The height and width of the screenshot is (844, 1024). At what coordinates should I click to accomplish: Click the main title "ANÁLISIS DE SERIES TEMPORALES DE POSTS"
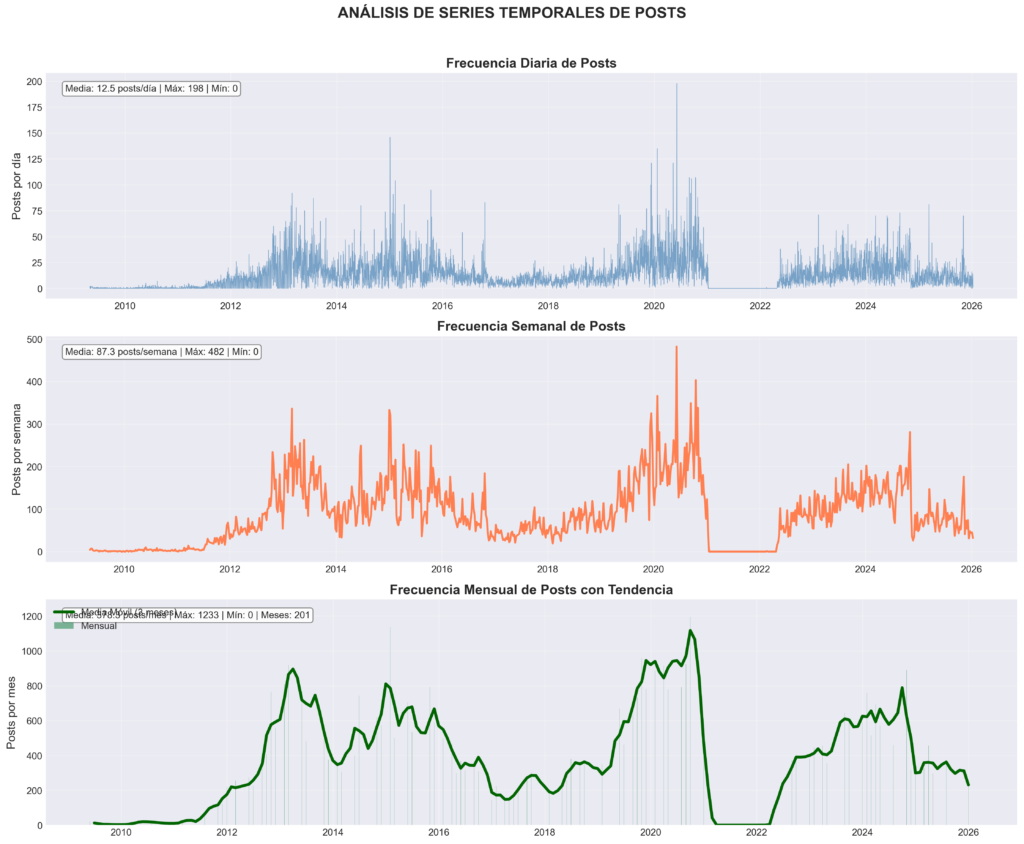point(511,13)
